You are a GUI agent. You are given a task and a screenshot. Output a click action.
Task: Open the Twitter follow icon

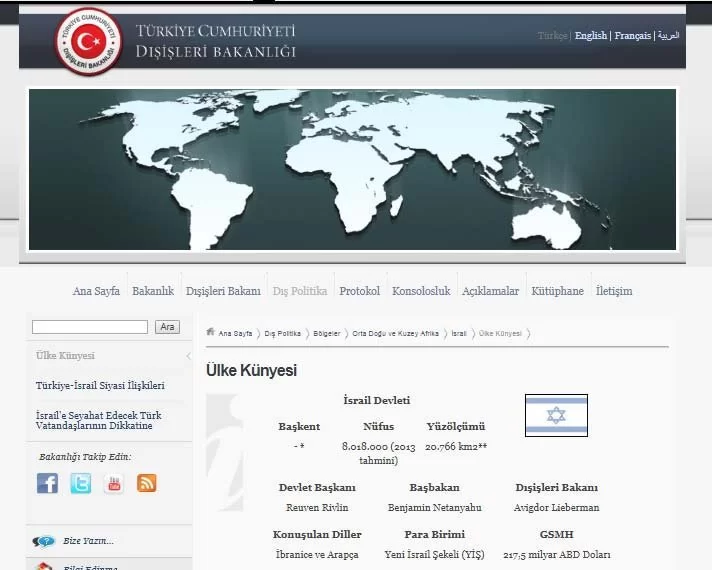(81, 483)
